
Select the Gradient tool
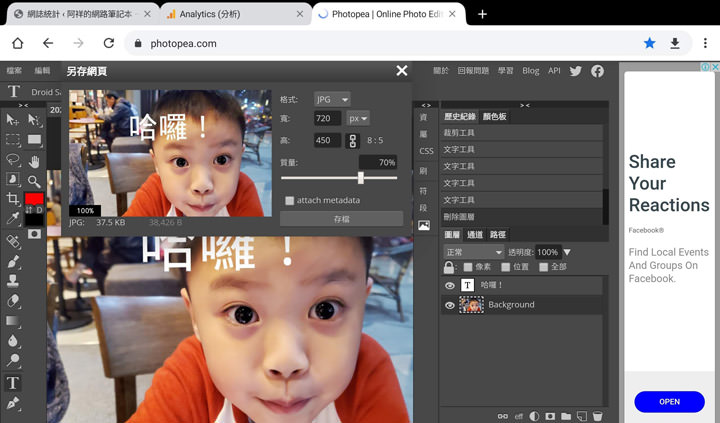12,321
